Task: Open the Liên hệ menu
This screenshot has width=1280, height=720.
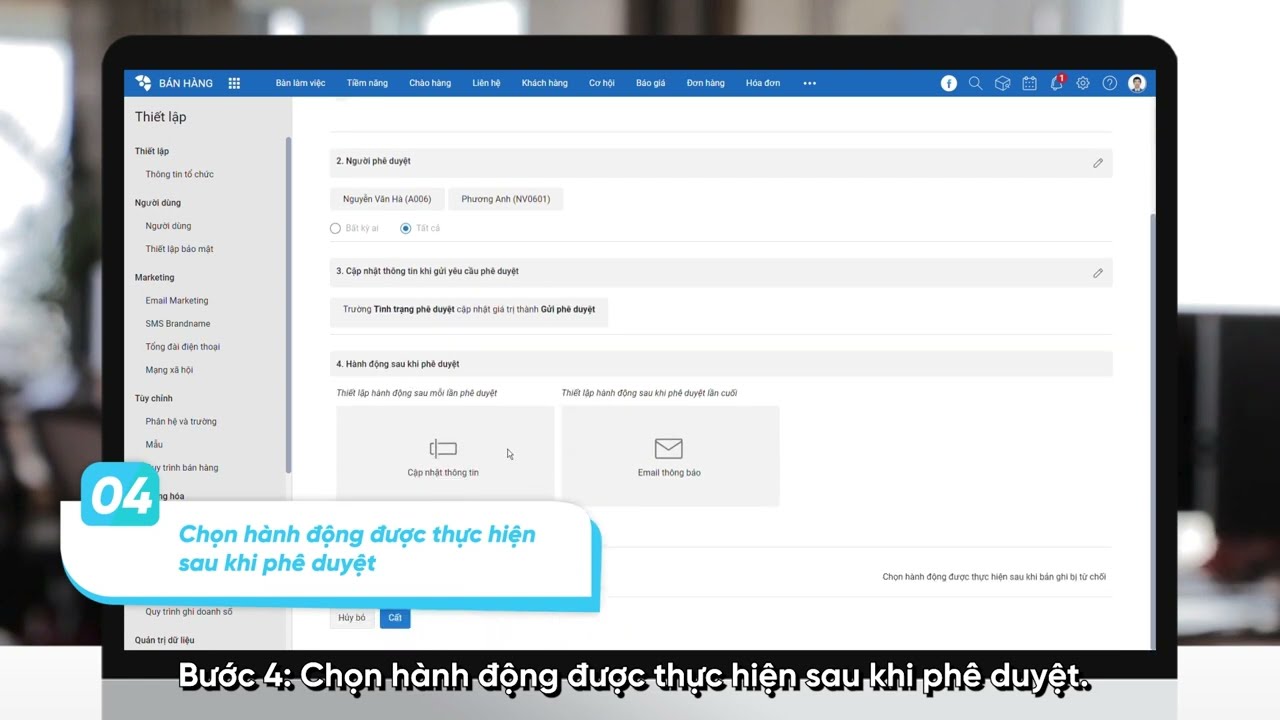Action: coord(486,83)
